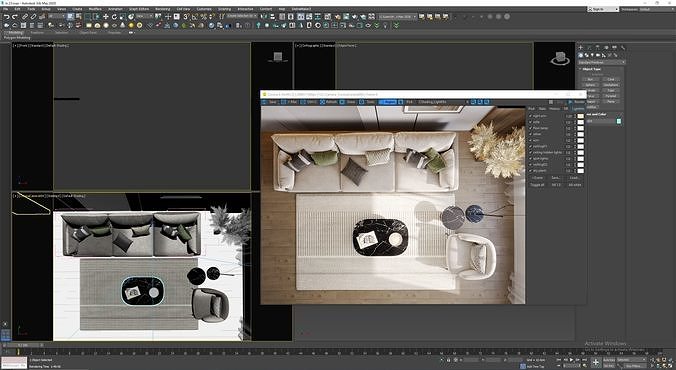Open the Customize menu
This screenshot has width=676, height=370.
[204, 9]
